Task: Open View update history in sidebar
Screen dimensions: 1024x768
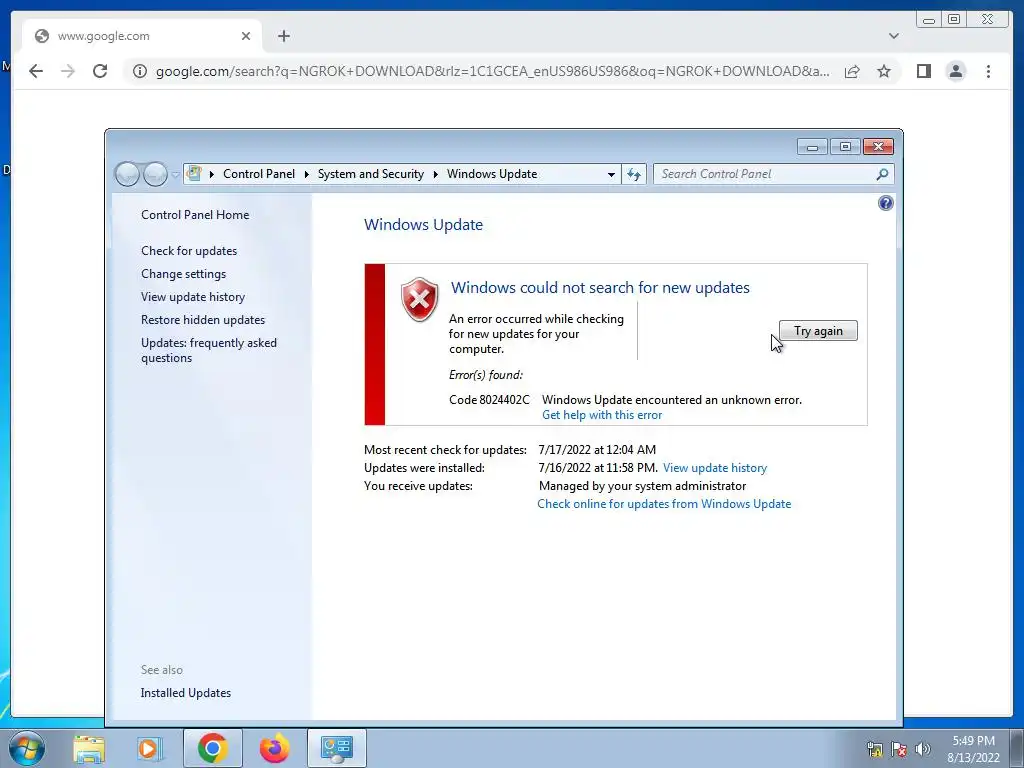Action: tap(193, 297)
